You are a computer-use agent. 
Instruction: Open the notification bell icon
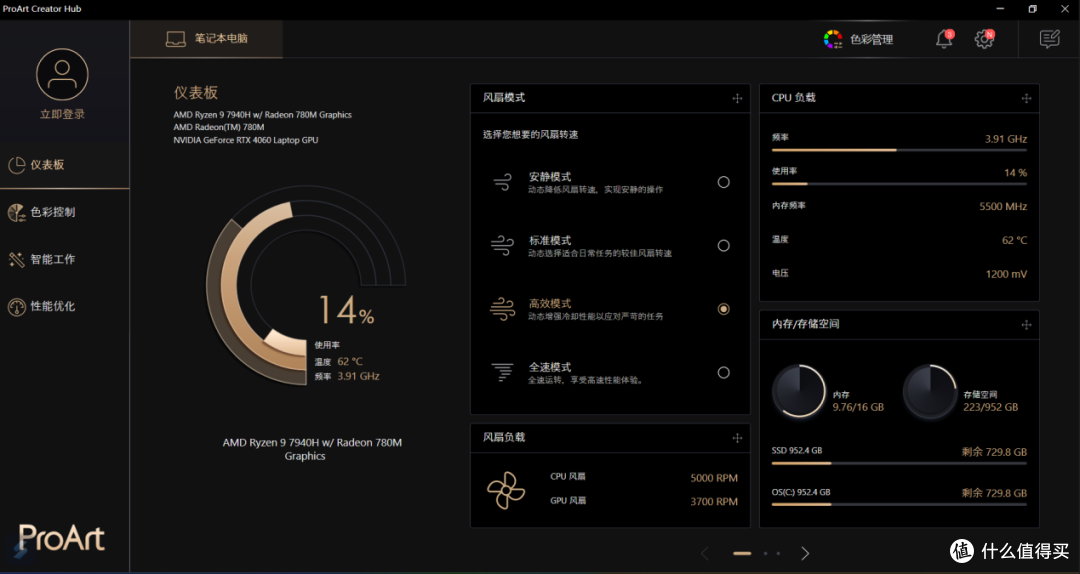coord(944,39)
